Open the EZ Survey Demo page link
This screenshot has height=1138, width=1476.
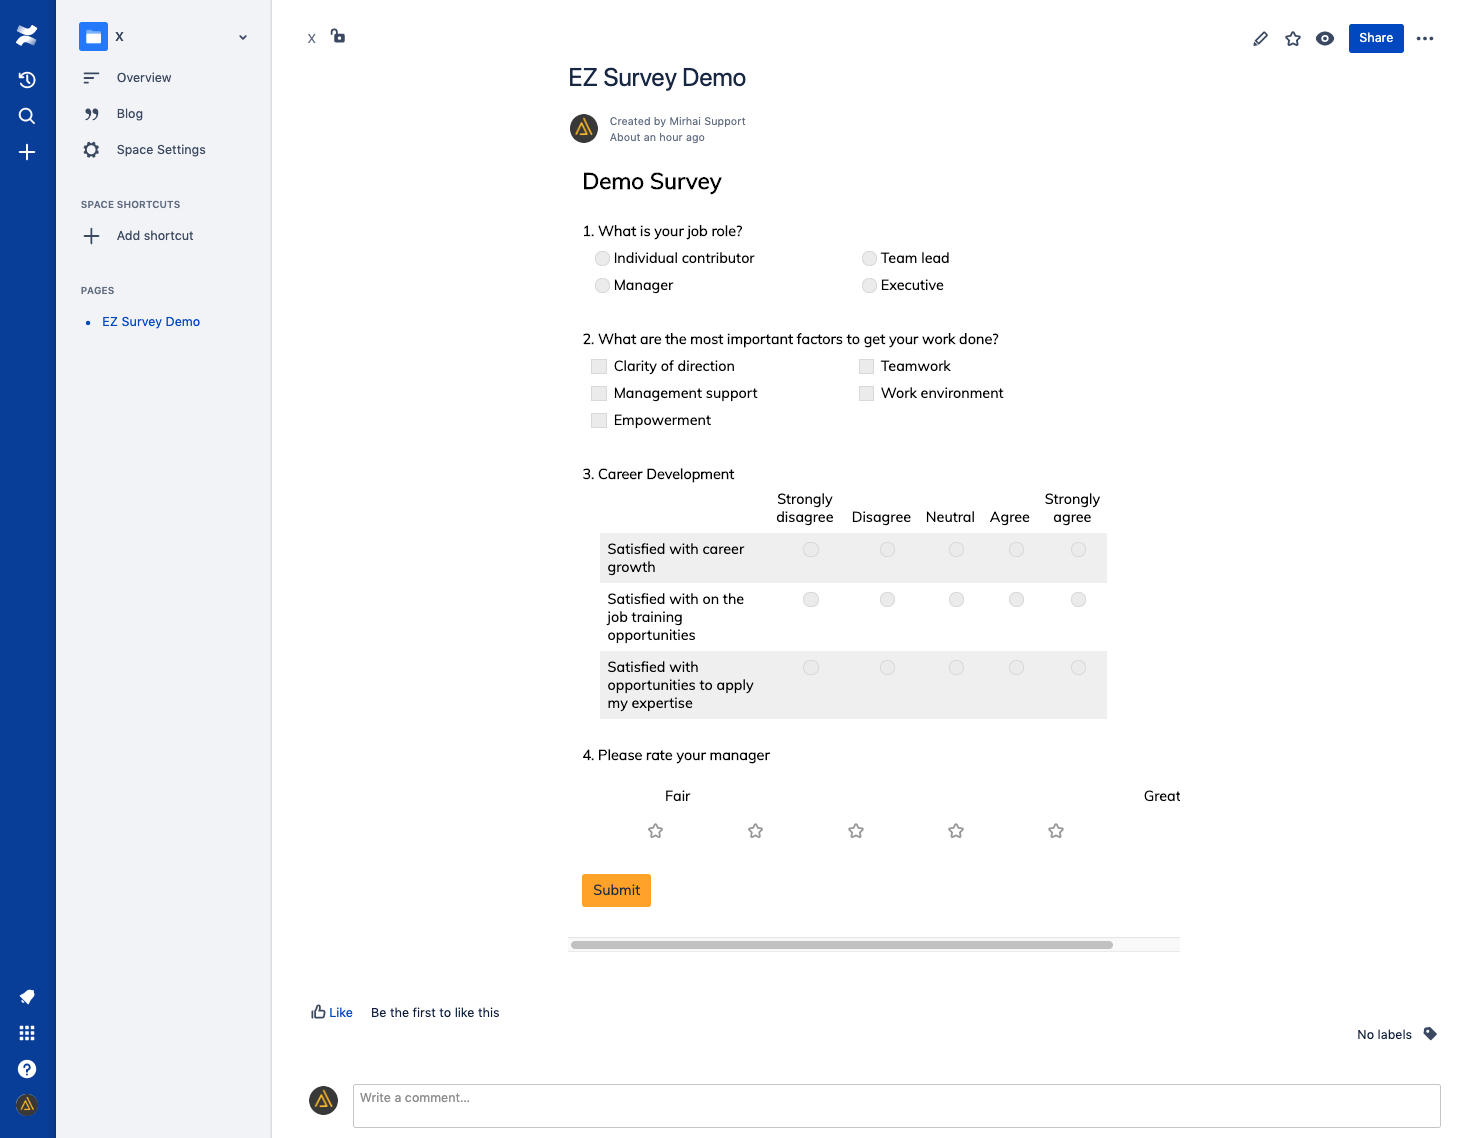click(151, 322)
